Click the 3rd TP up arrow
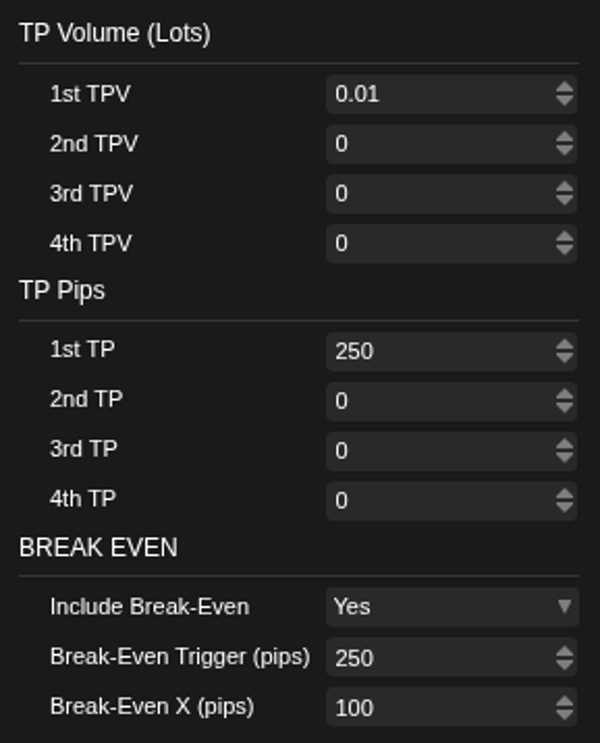The image size is (600, 743). (x=565, y=443)
